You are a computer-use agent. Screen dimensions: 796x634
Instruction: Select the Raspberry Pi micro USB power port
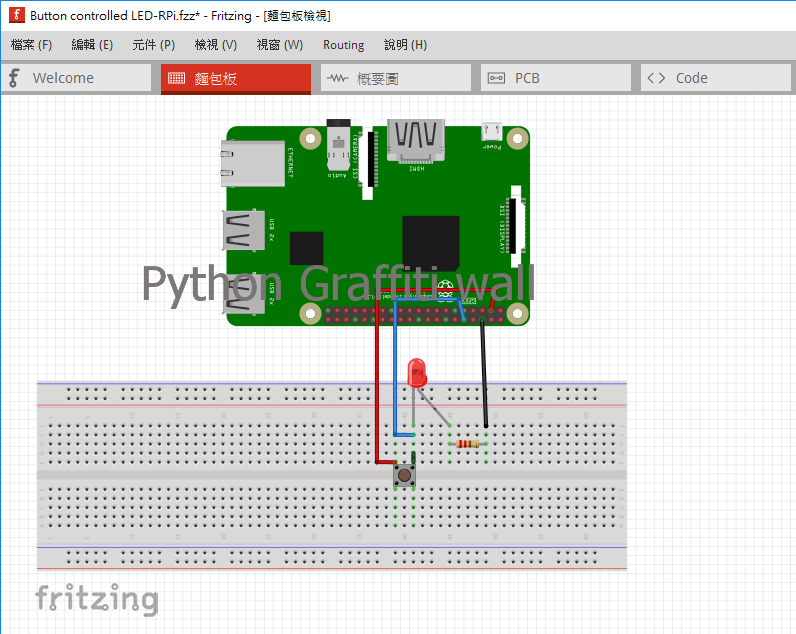point(492,131)
